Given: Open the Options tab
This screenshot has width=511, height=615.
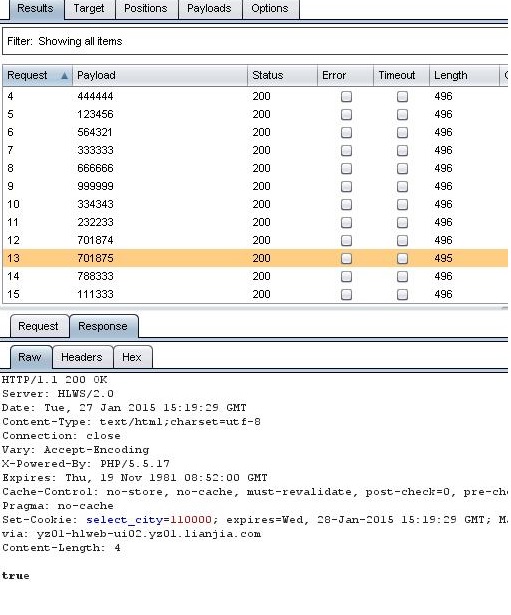Looking at the screenshot, I should (x=270, y=9).
